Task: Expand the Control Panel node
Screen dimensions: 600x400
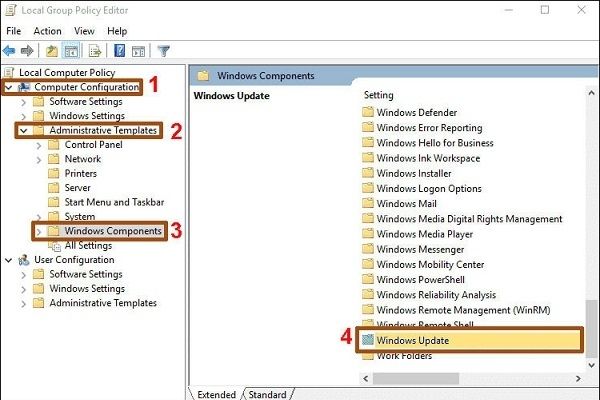Action: tap(39, 145)
